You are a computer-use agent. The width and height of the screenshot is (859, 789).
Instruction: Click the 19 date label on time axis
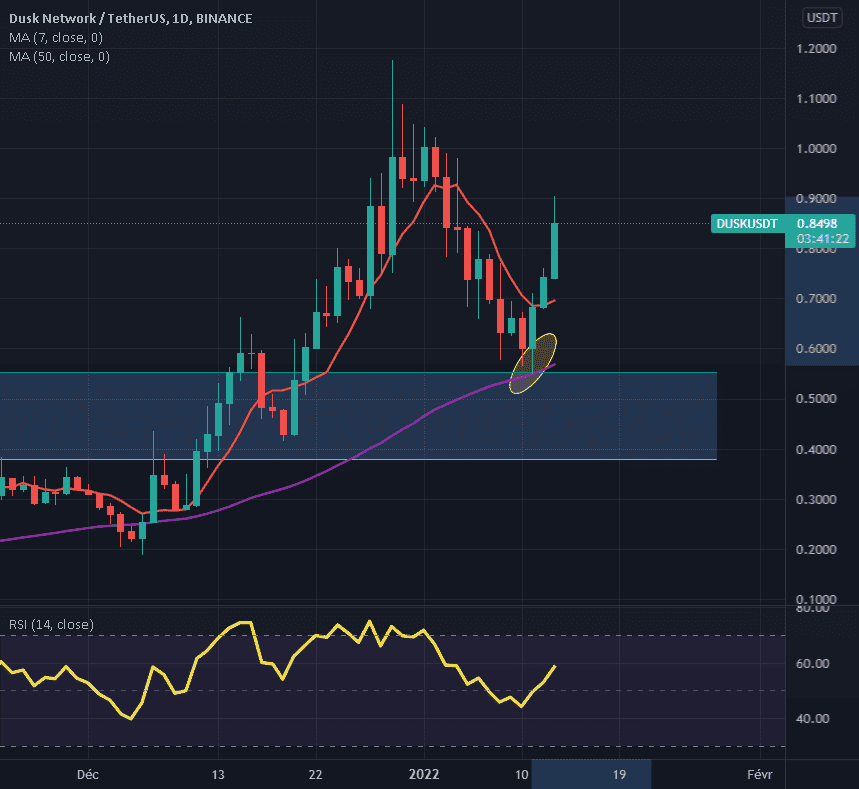coord(619,774)
